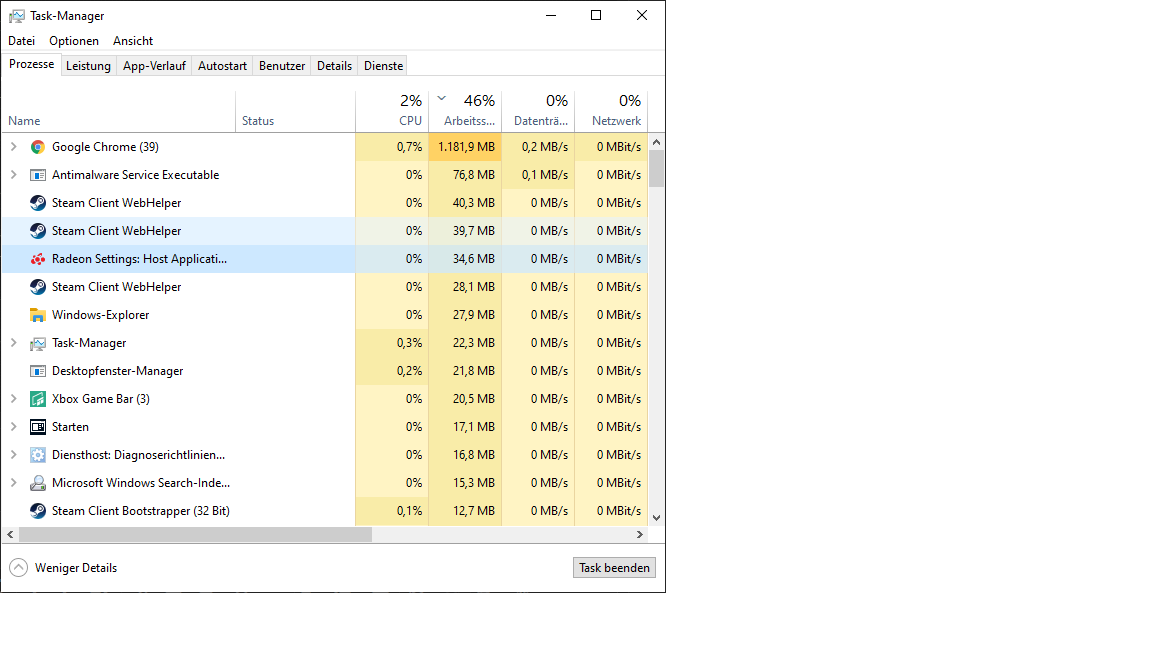
Task: Maximize the Task-Manager window
Action: 596,15
